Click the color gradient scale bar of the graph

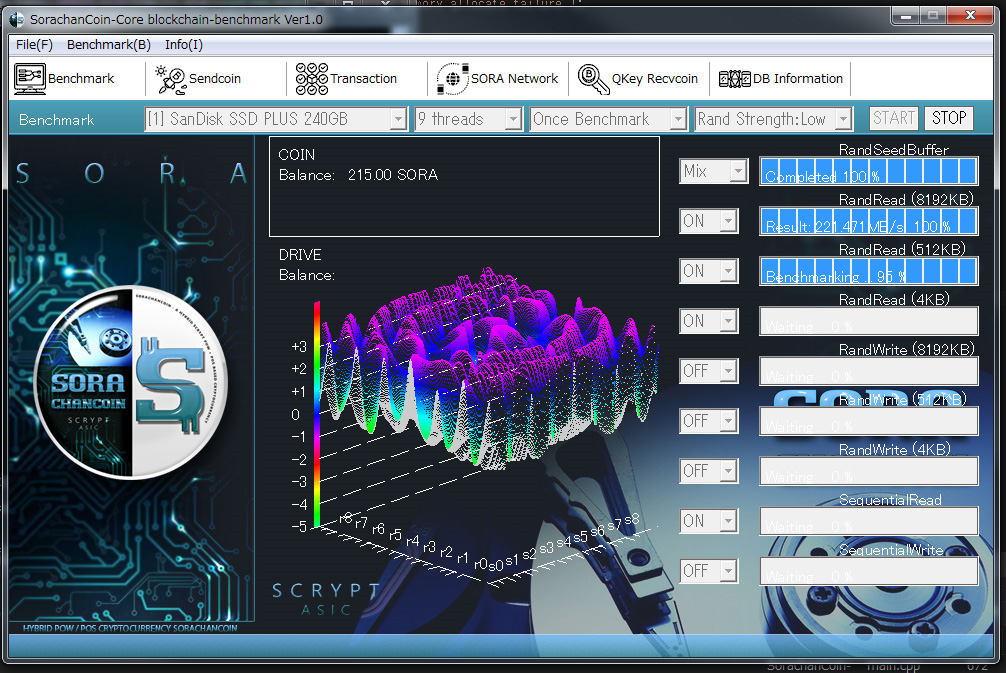tap(317, 415)
